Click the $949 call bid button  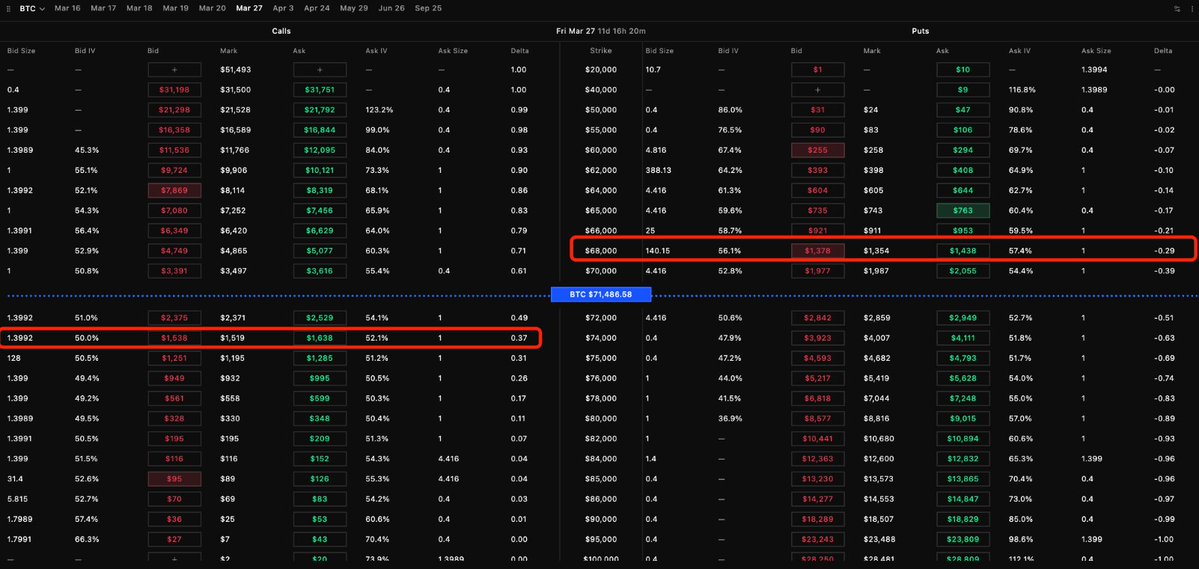coord(174,378)
